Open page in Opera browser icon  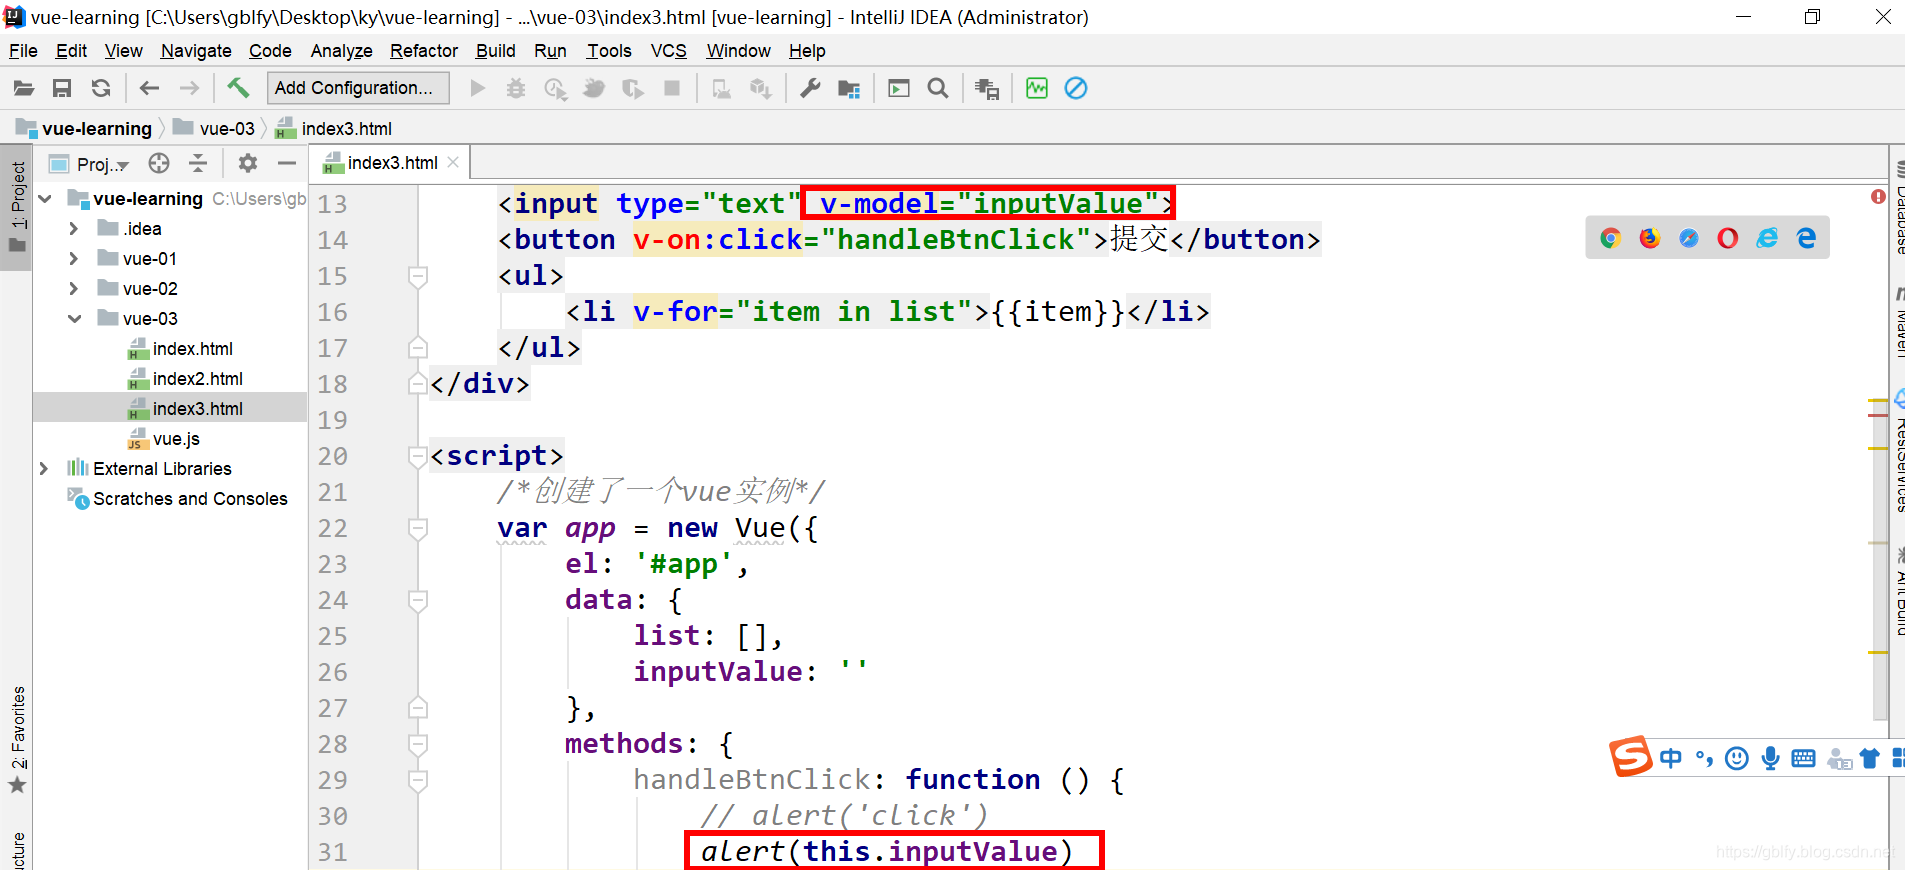1728,238
